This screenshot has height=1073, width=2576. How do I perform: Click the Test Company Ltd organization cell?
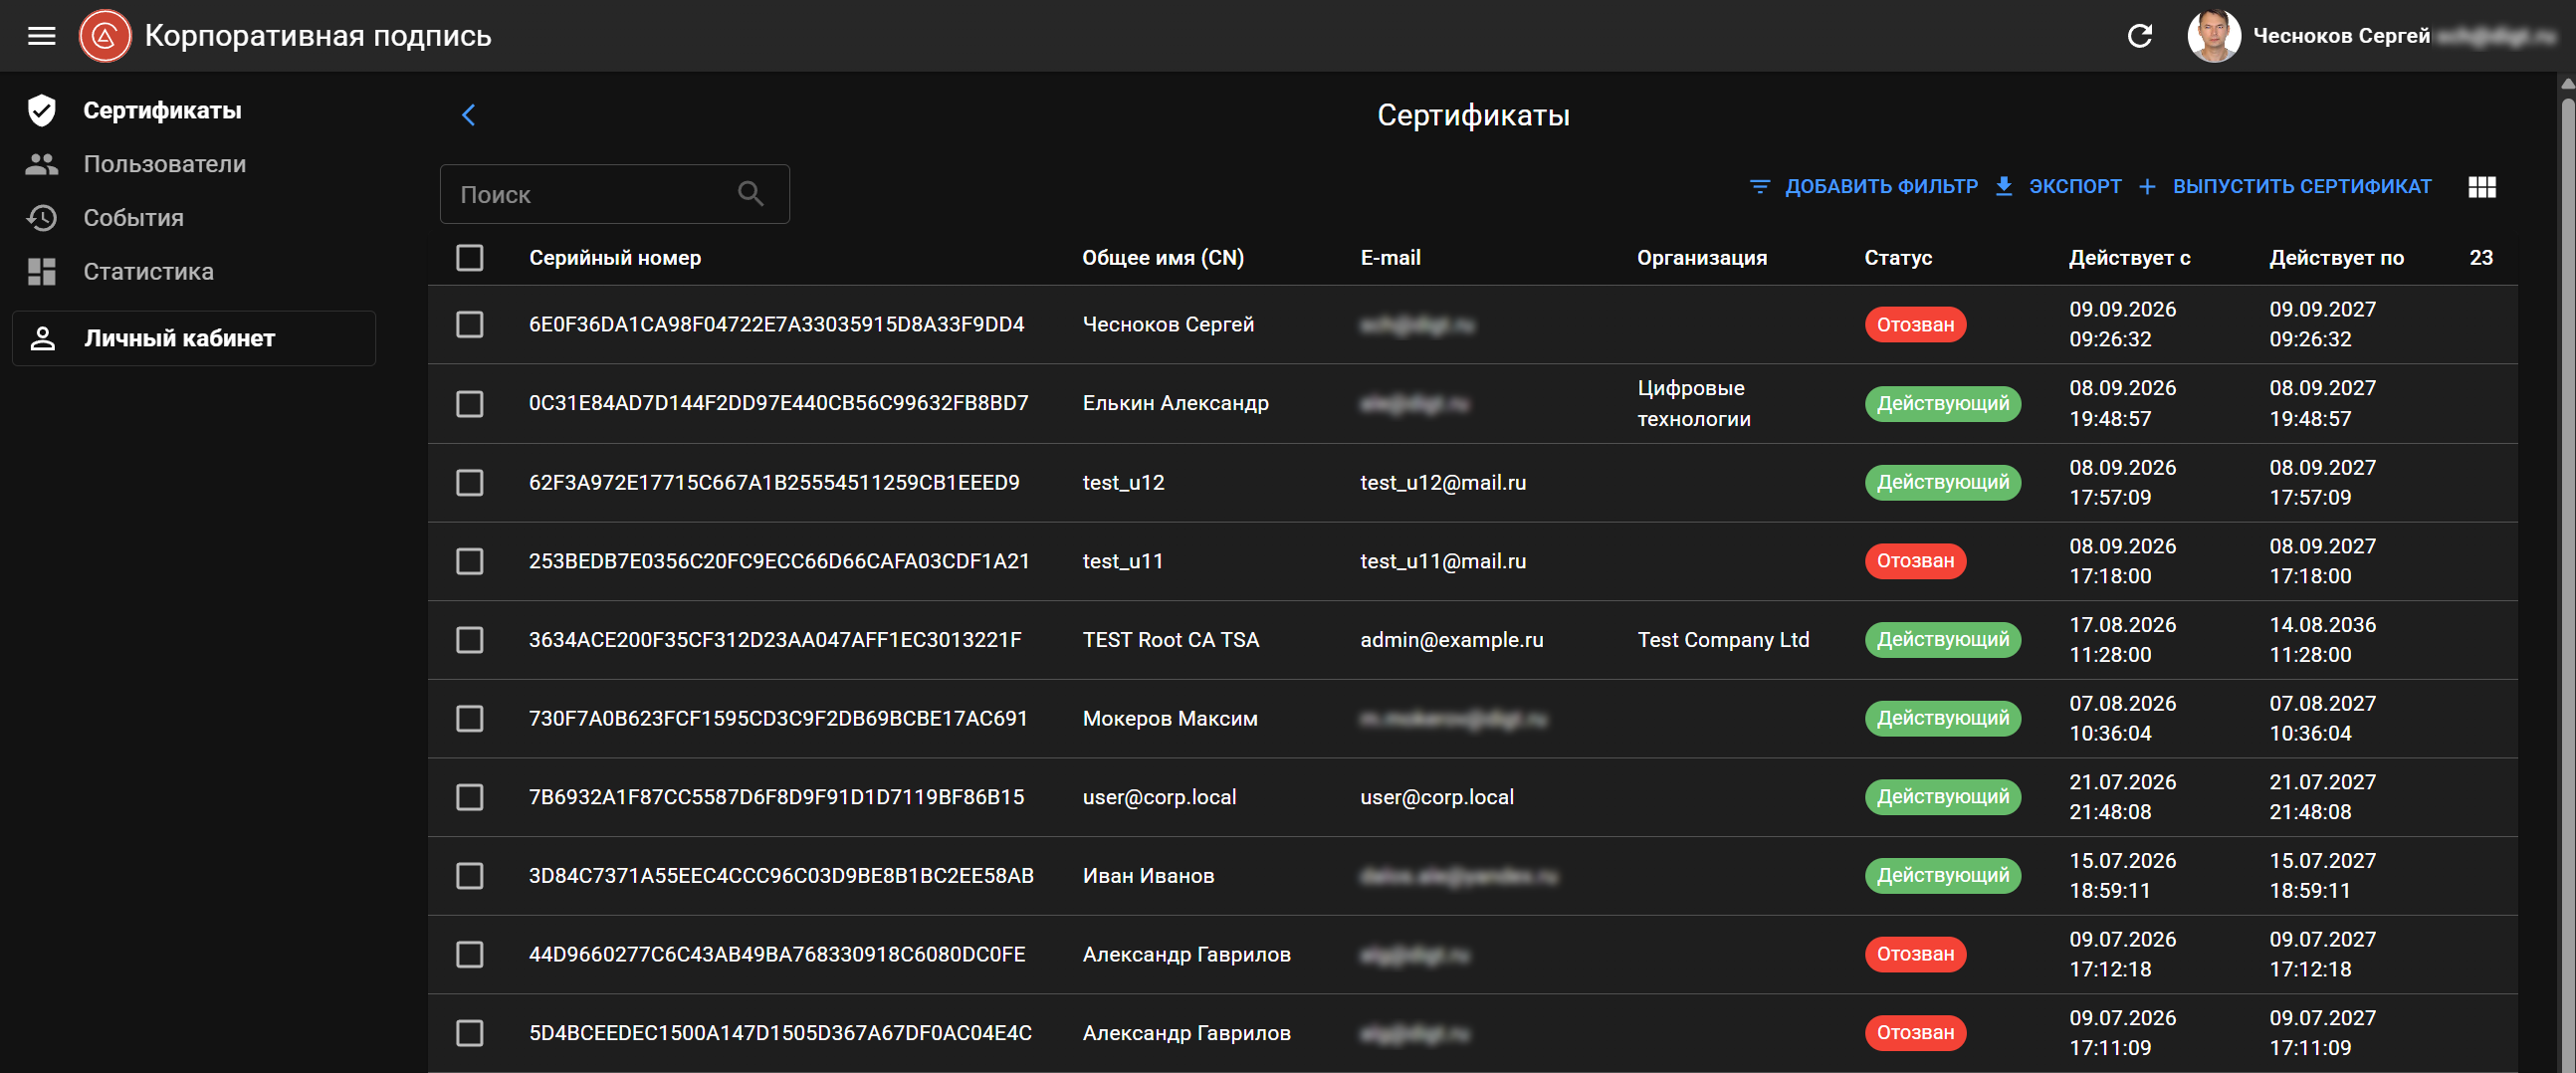point(1723,640)
